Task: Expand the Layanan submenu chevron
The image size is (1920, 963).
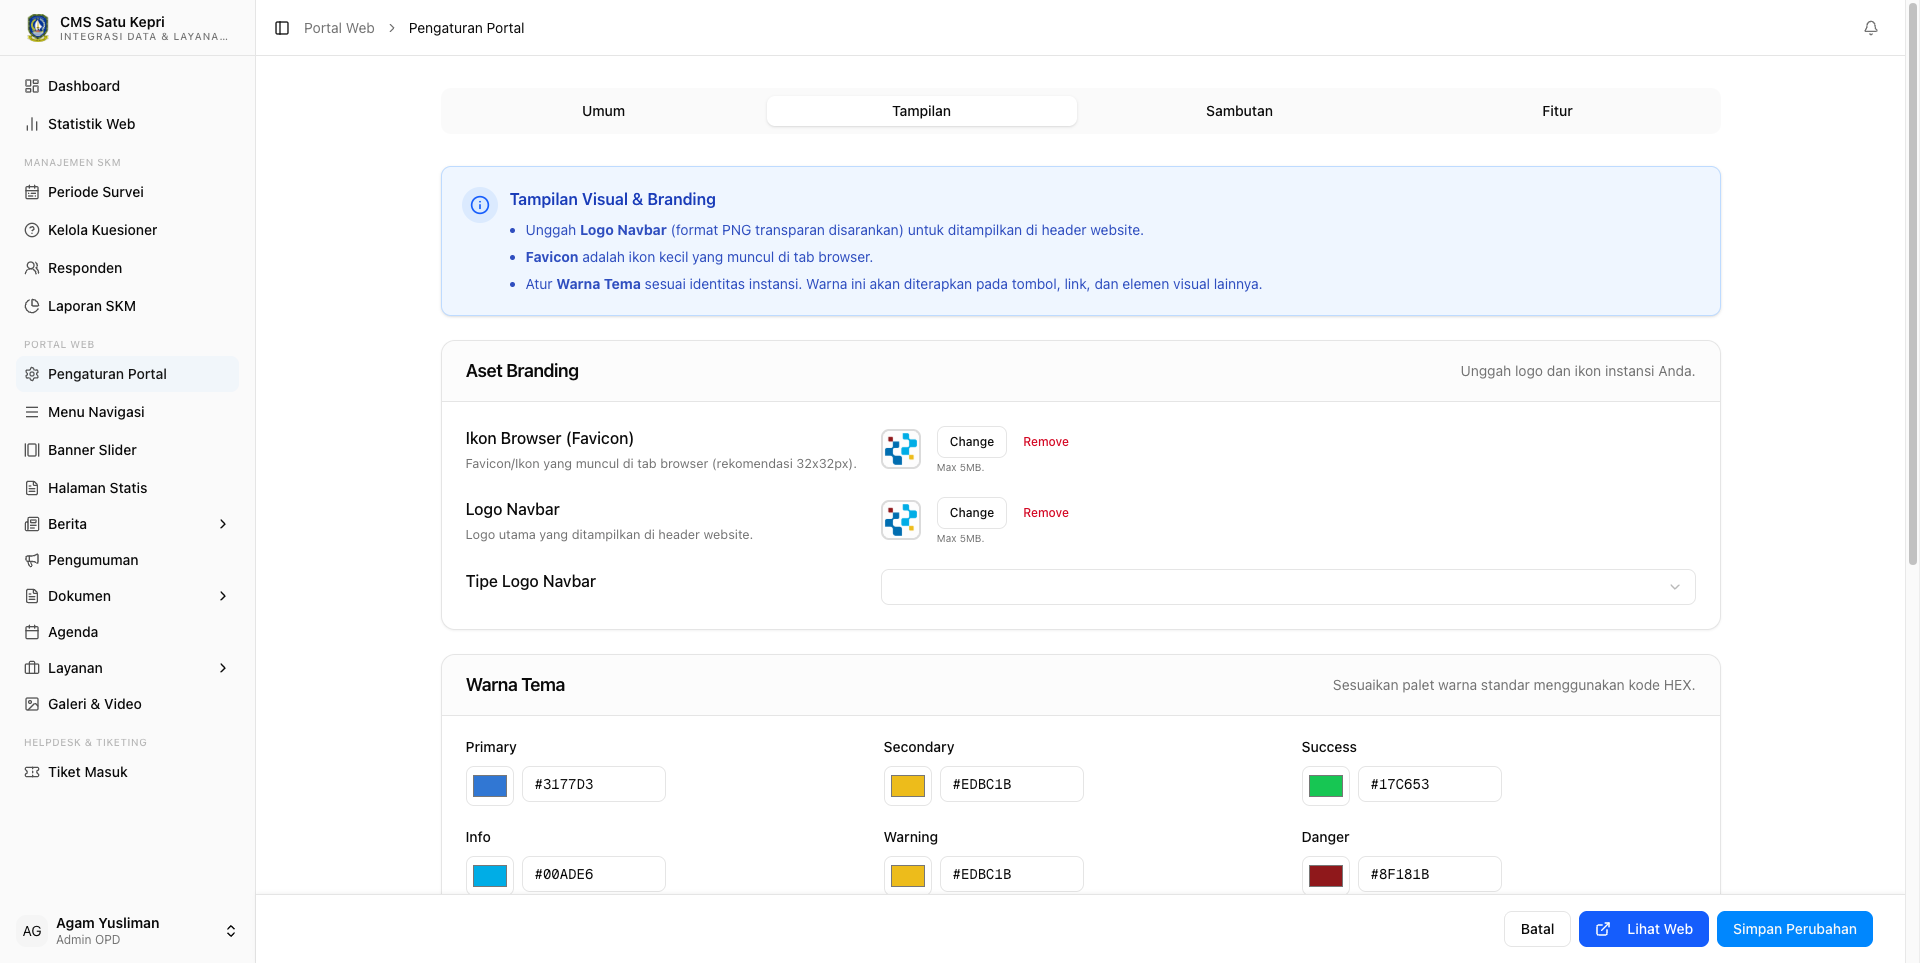Action: tap(223, 668)
